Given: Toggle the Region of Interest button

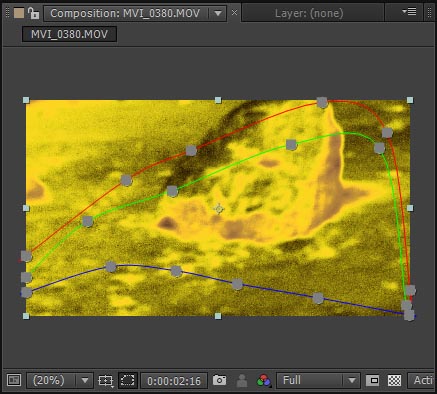Looking at the screenshot, I should click(128, 380).
